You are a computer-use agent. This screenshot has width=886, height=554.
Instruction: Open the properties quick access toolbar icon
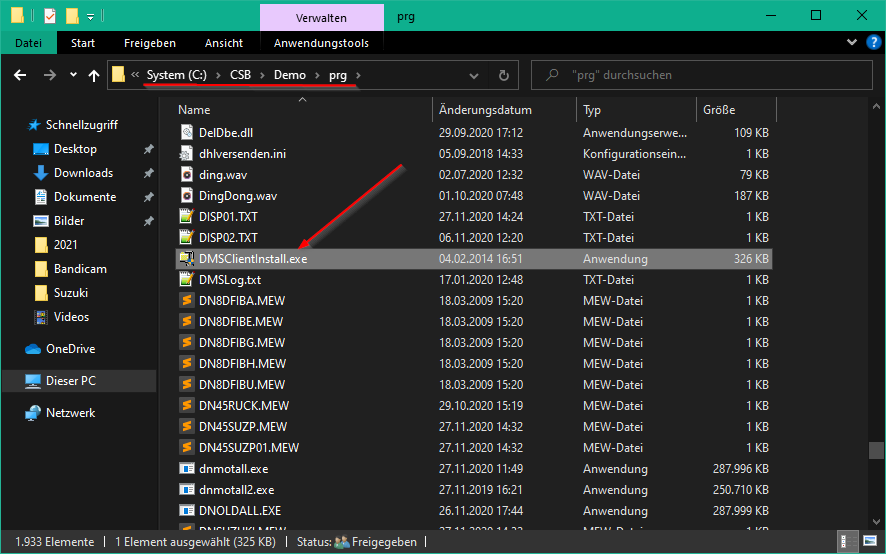click(50, 16)
